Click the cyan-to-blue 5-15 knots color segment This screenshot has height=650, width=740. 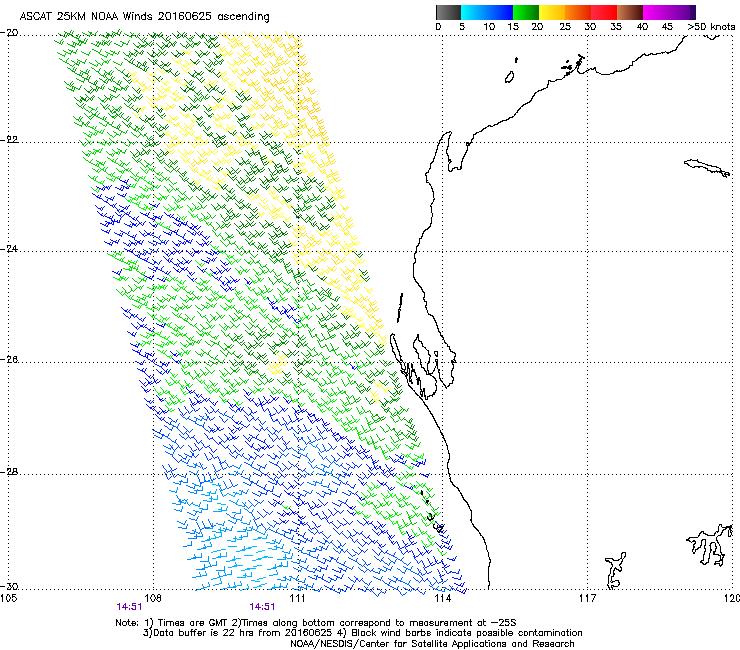pyautogui.click(x=487, y=12)
